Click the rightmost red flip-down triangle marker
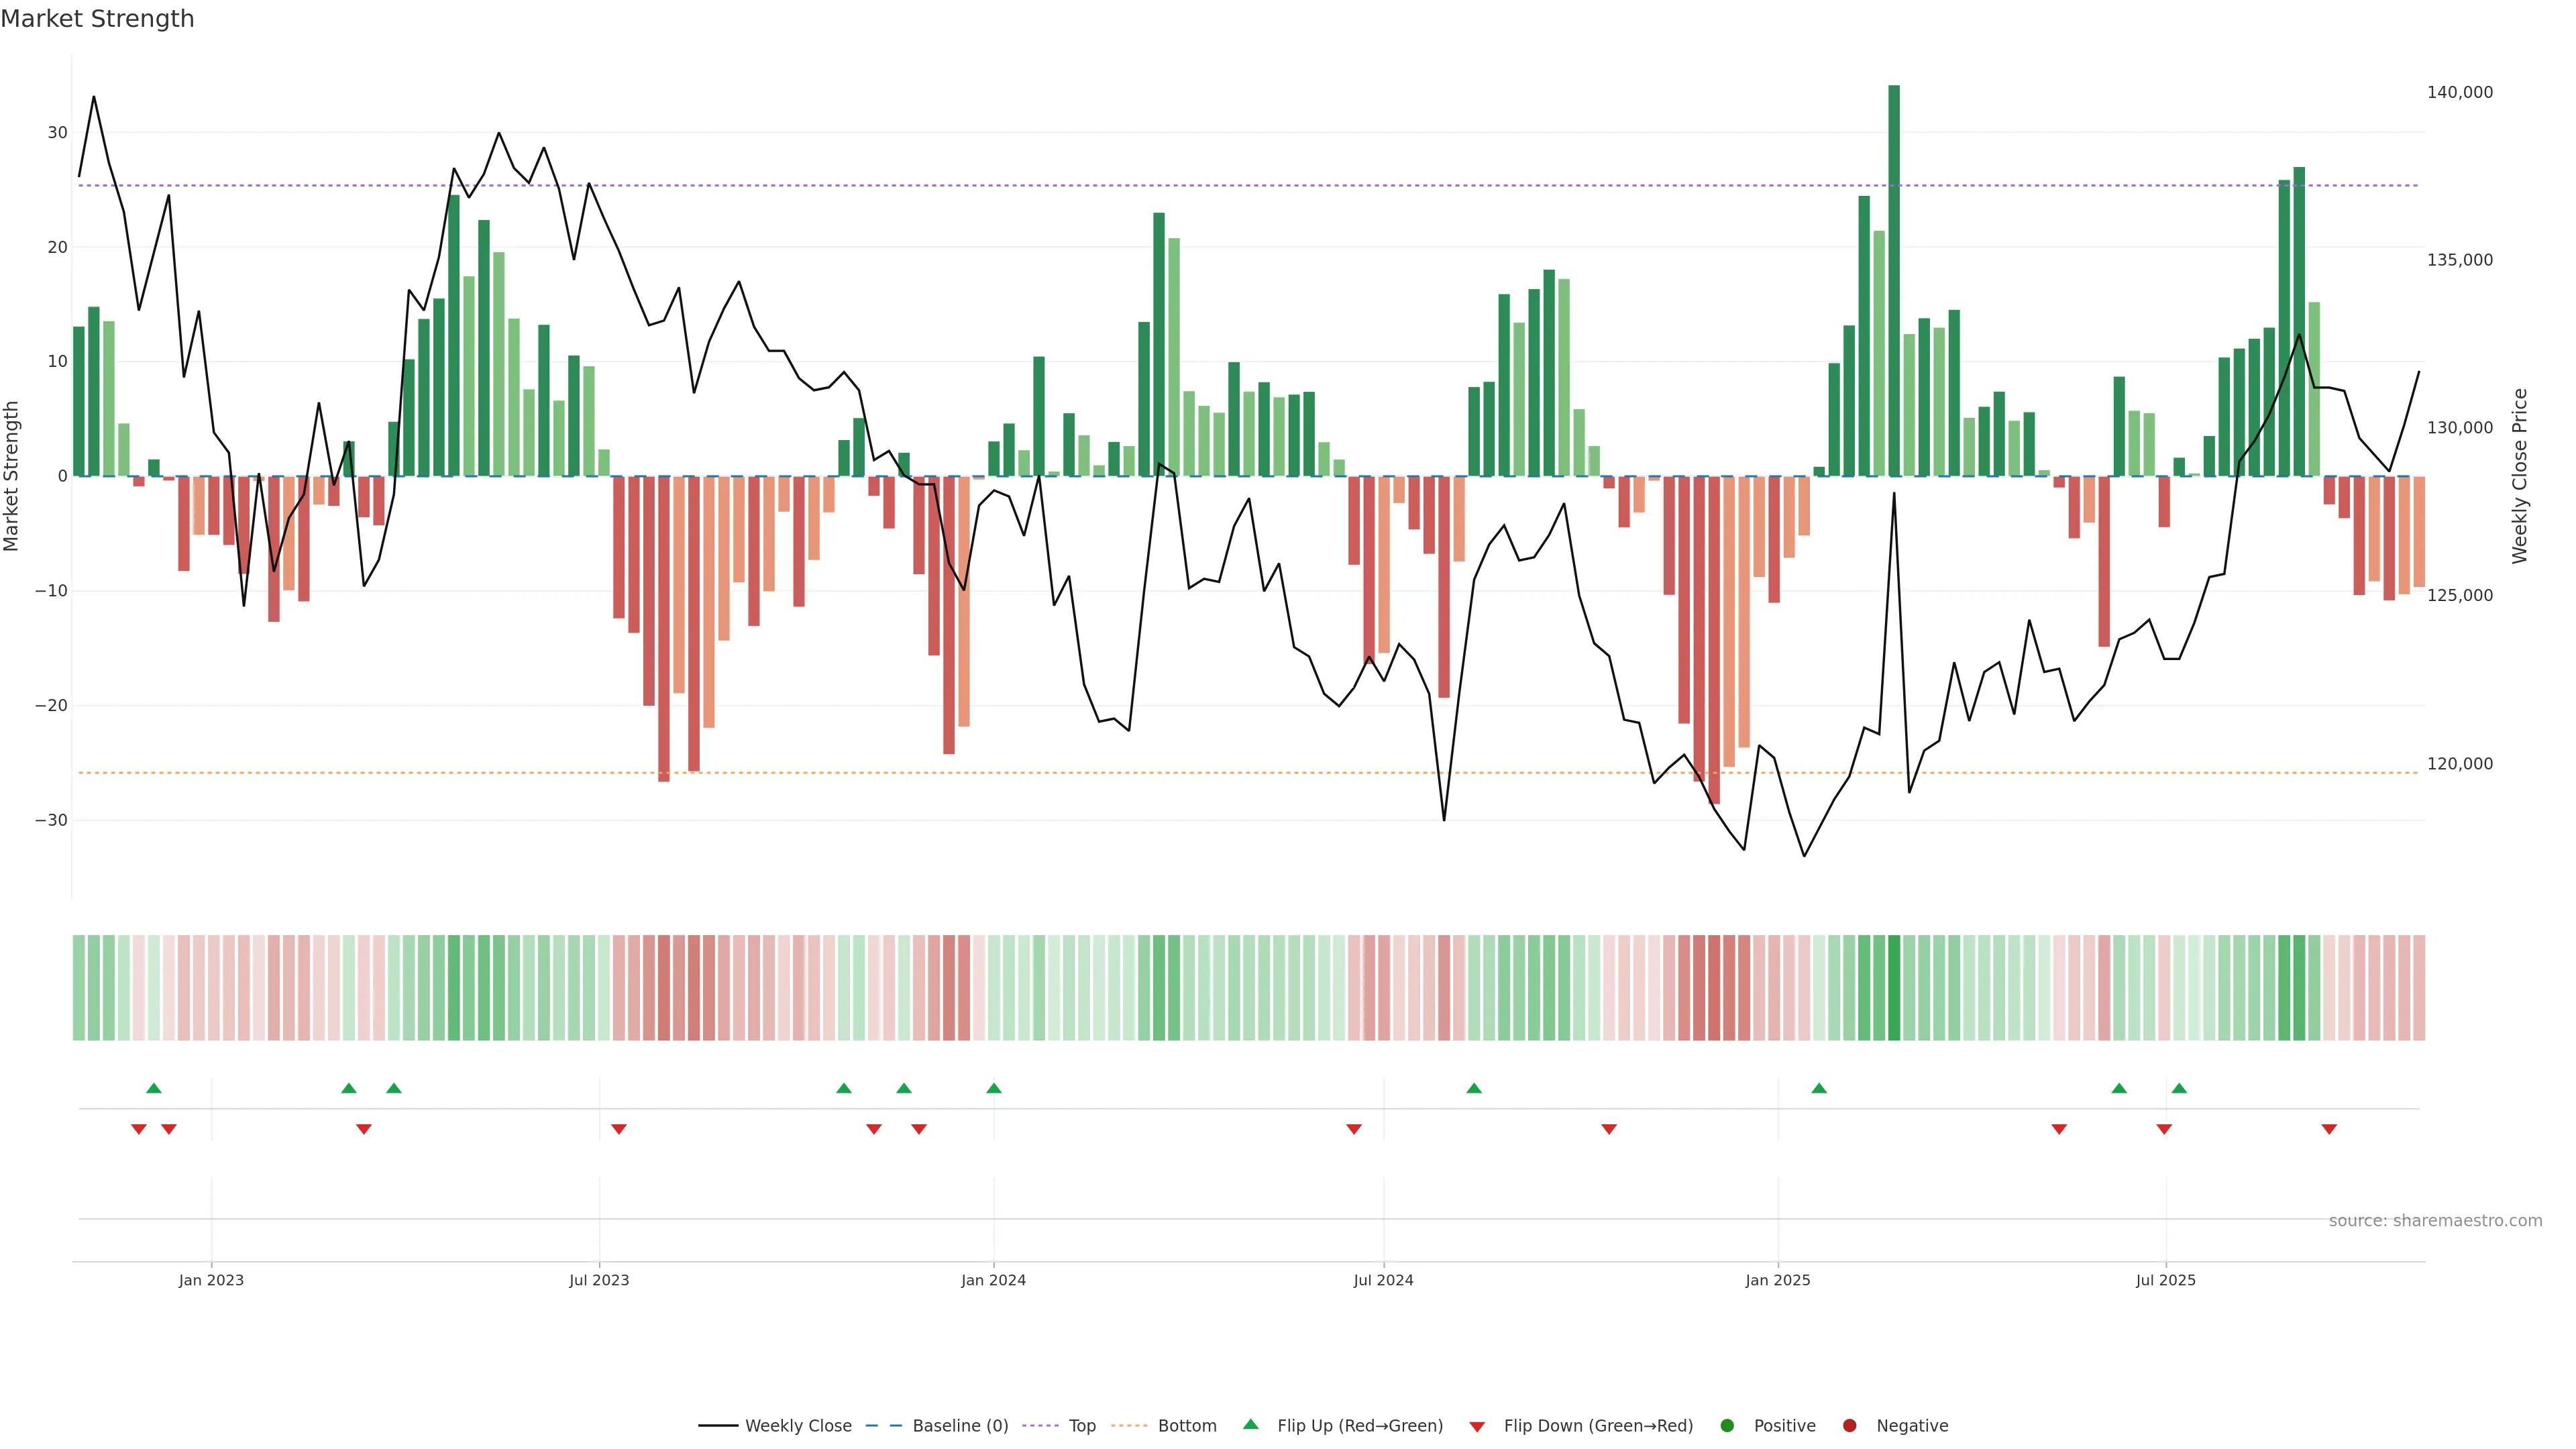Viewport: 2576px width, 1449px height. point(2329,1129)
